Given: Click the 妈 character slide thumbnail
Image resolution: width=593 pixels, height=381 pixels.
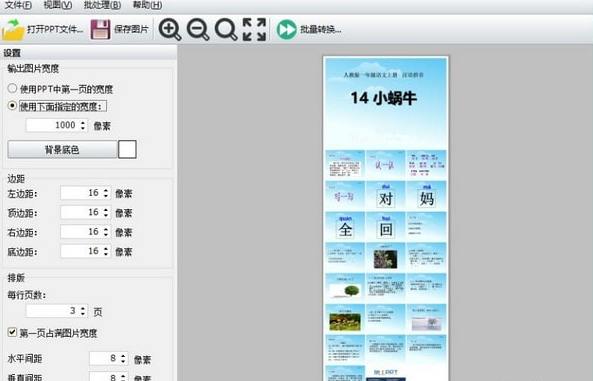Looking at the screenshot, I should [426, 195].
